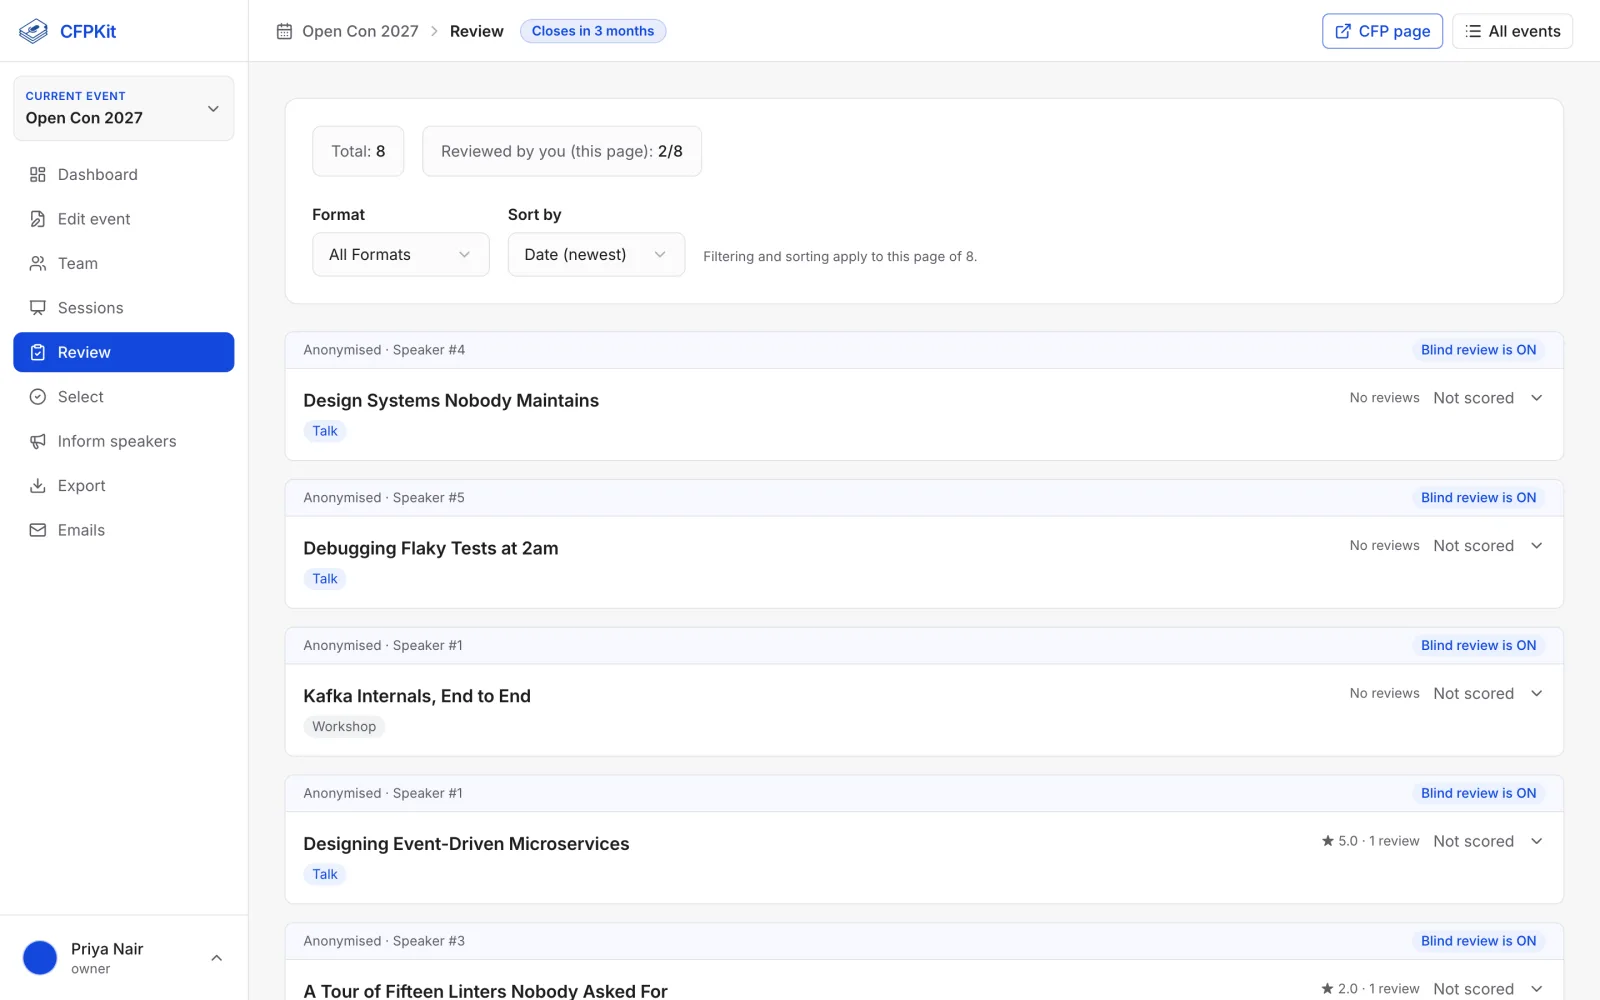Screen dimensions: 1600x1000
Task: Click Priya Nair's blue avatar
Action: click(40, 957)
